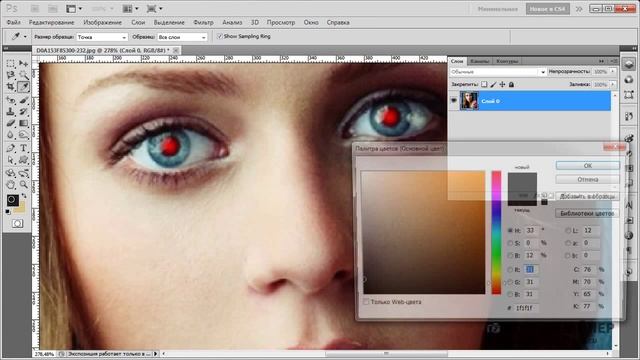Open the Layers panel icon in the dock

[x=629, y=64]
